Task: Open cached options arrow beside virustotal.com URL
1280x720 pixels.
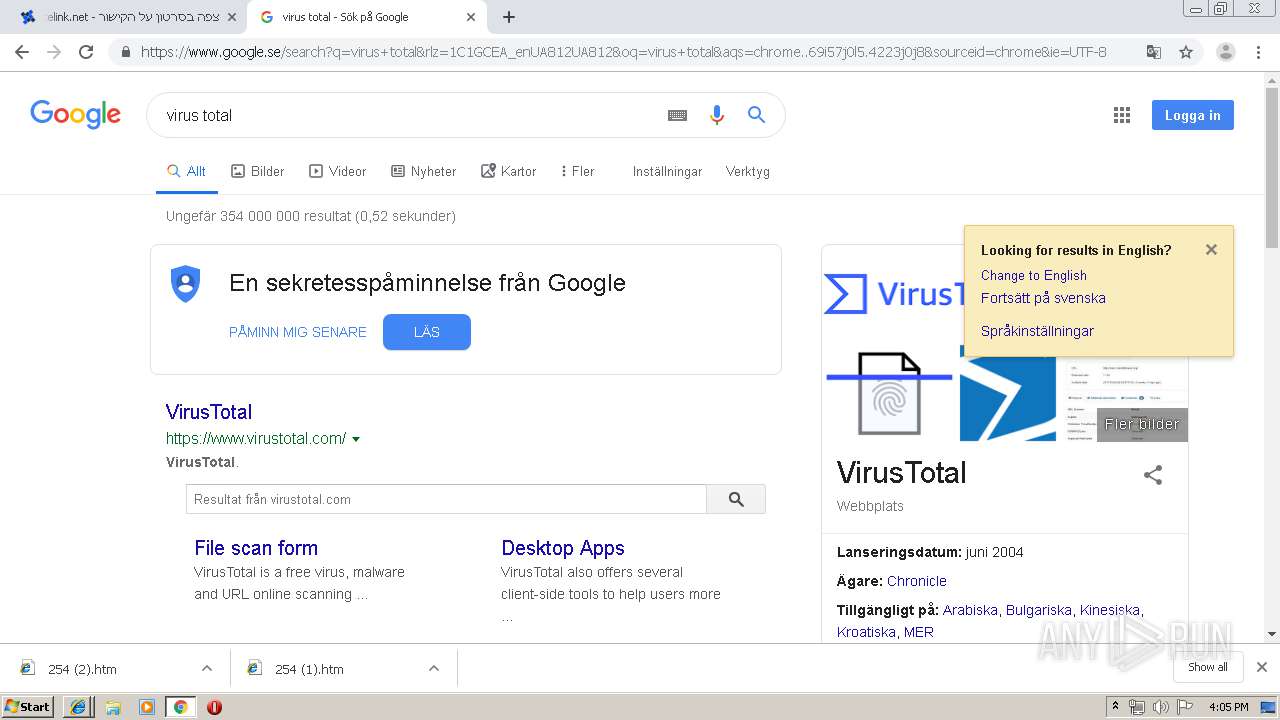Action: tap(356, 439)
